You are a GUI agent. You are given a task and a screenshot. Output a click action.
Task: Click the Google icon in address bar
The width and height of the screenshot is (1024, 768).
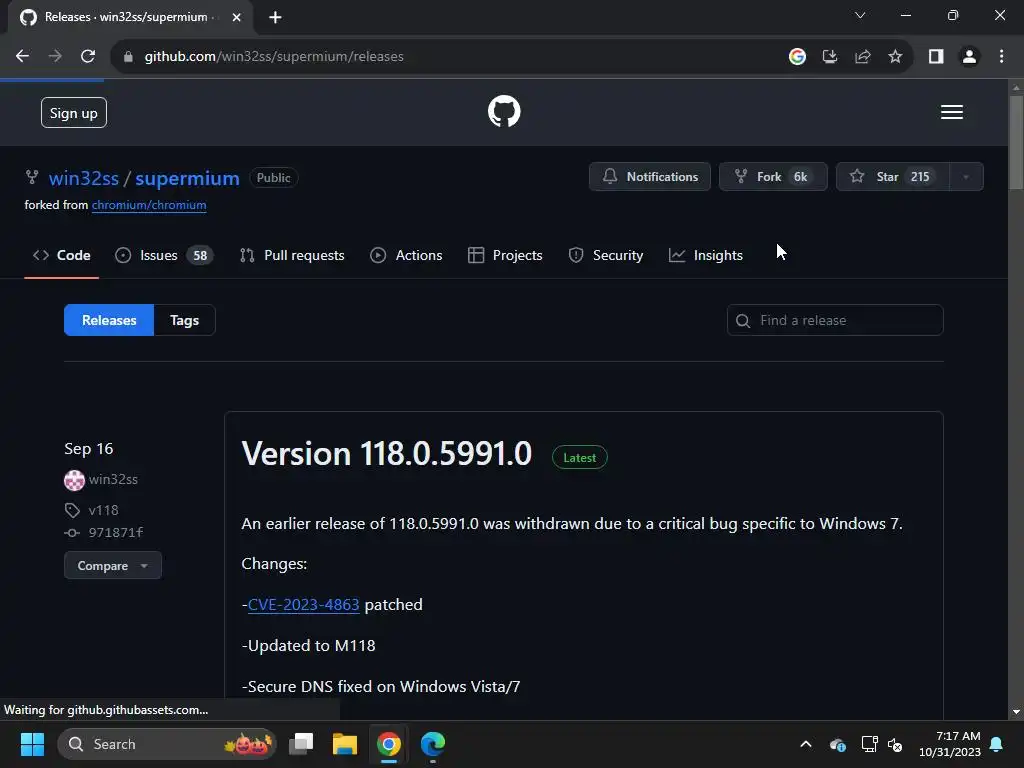pyautogui.click(x=797, y=57)
